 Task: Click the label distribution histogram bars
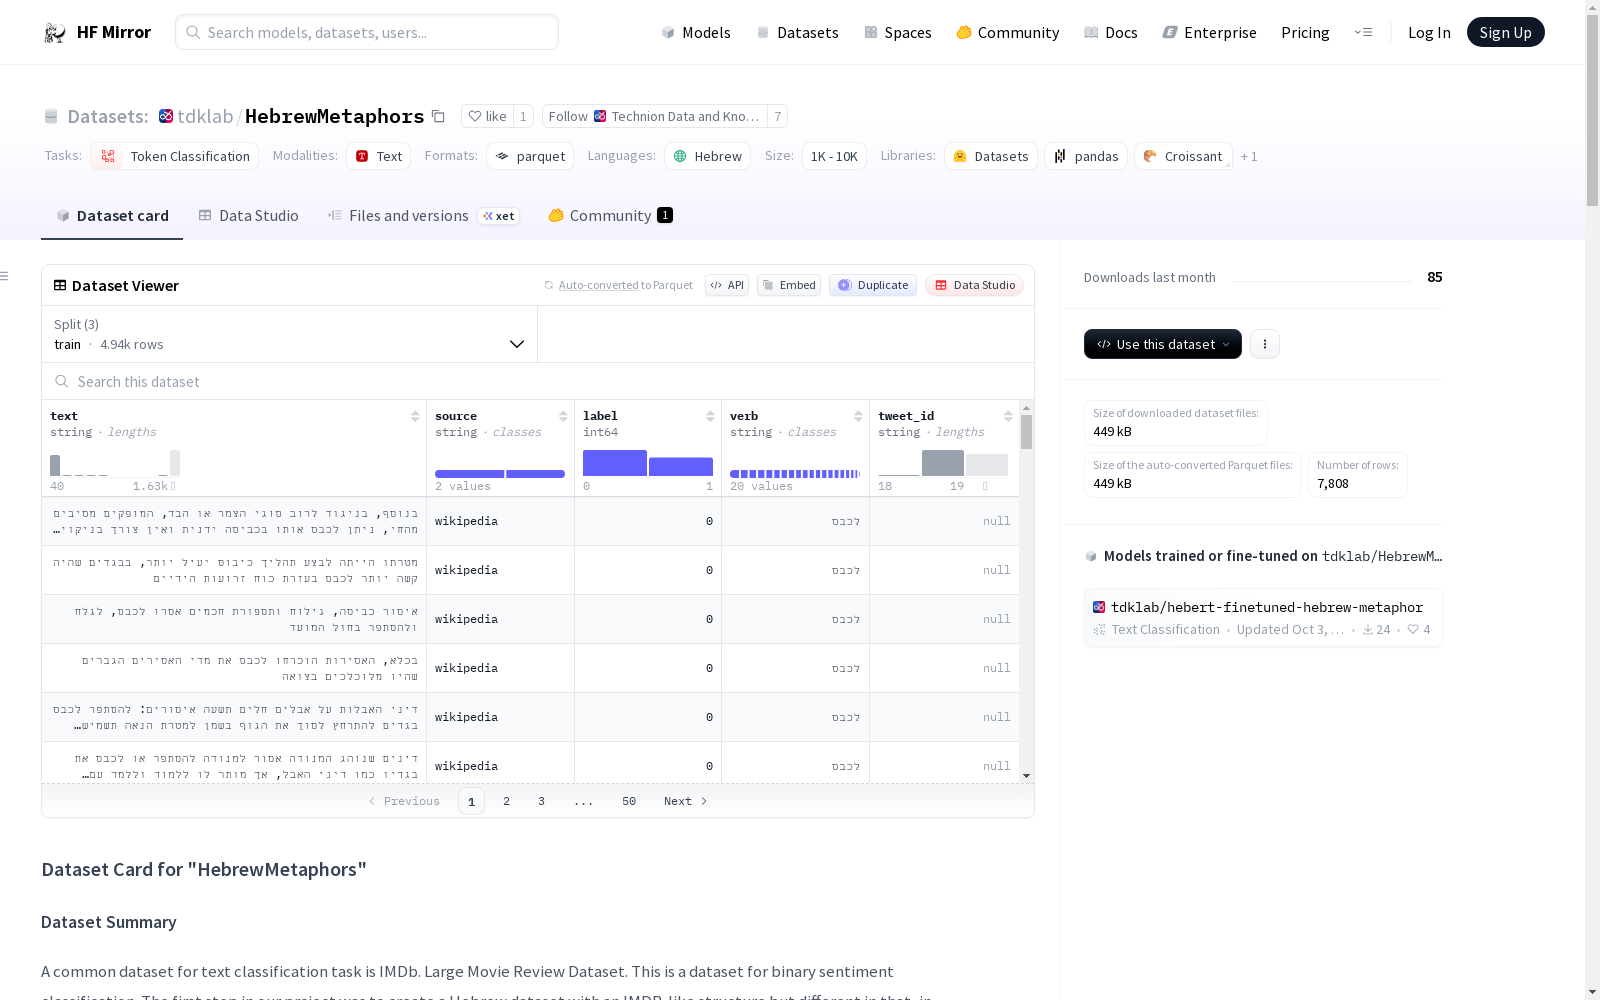[x=648, y=463]
